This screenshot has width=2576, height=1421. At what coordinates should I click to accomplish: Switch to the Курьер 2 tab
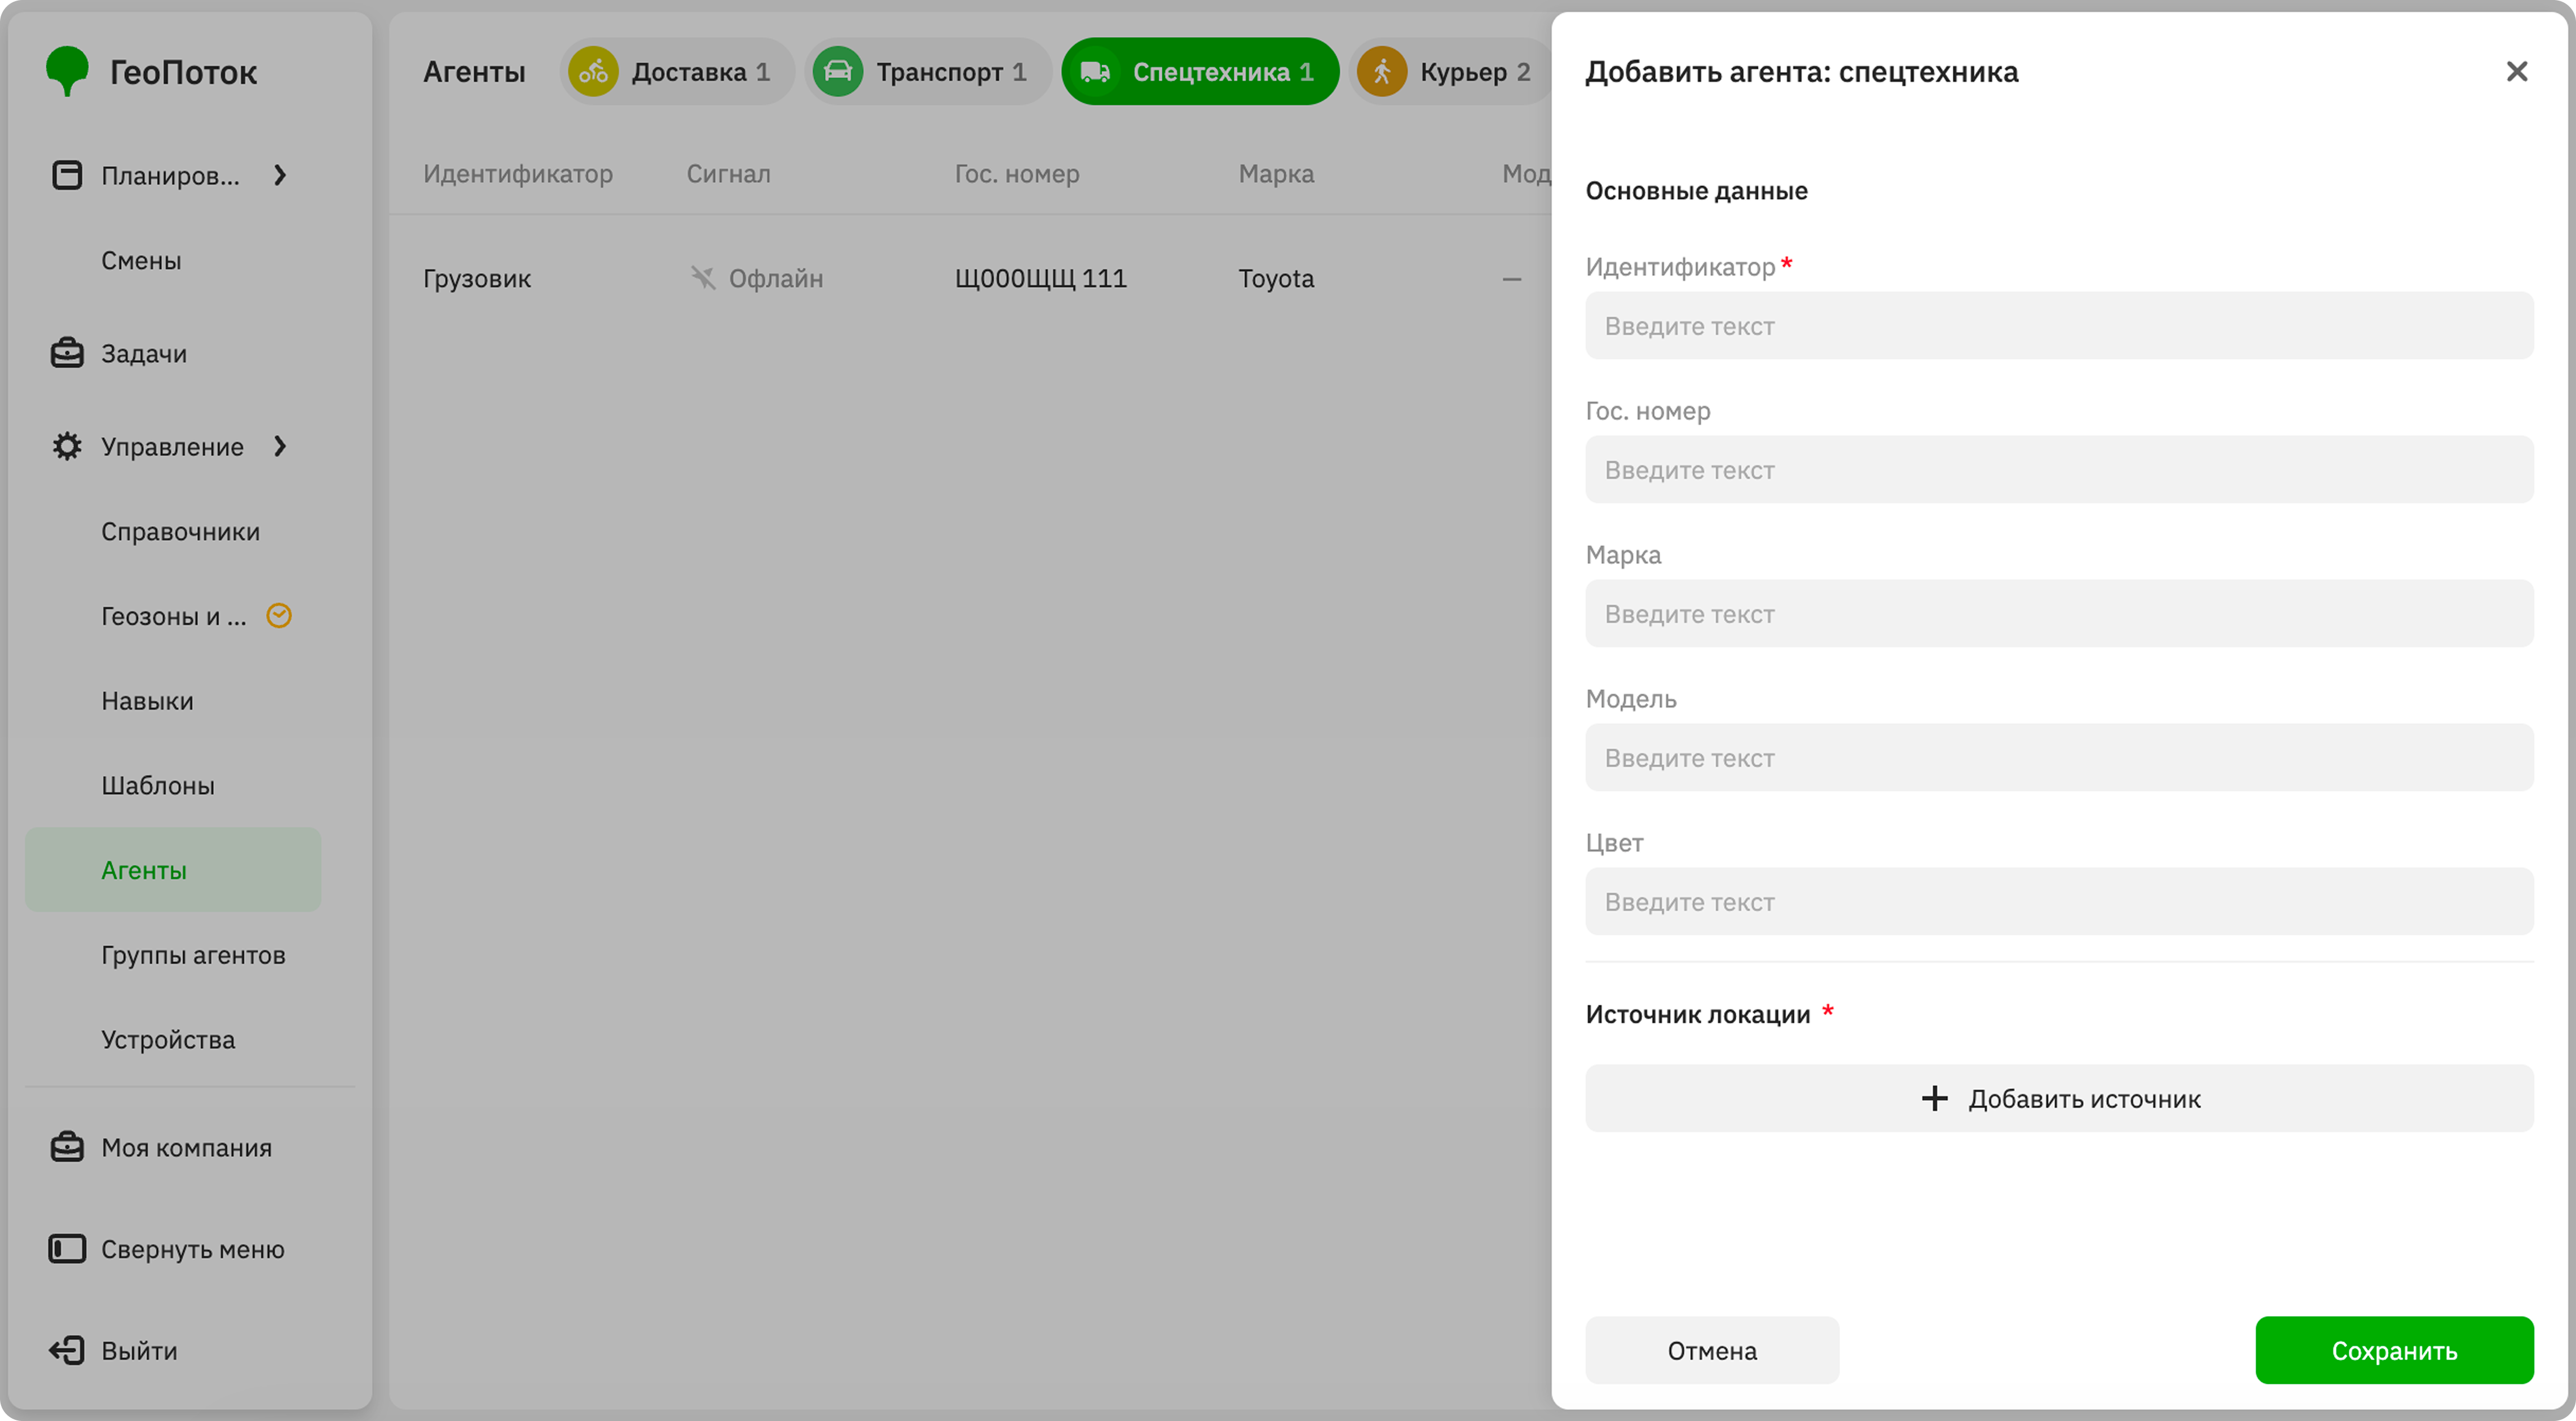point(1451,72)
